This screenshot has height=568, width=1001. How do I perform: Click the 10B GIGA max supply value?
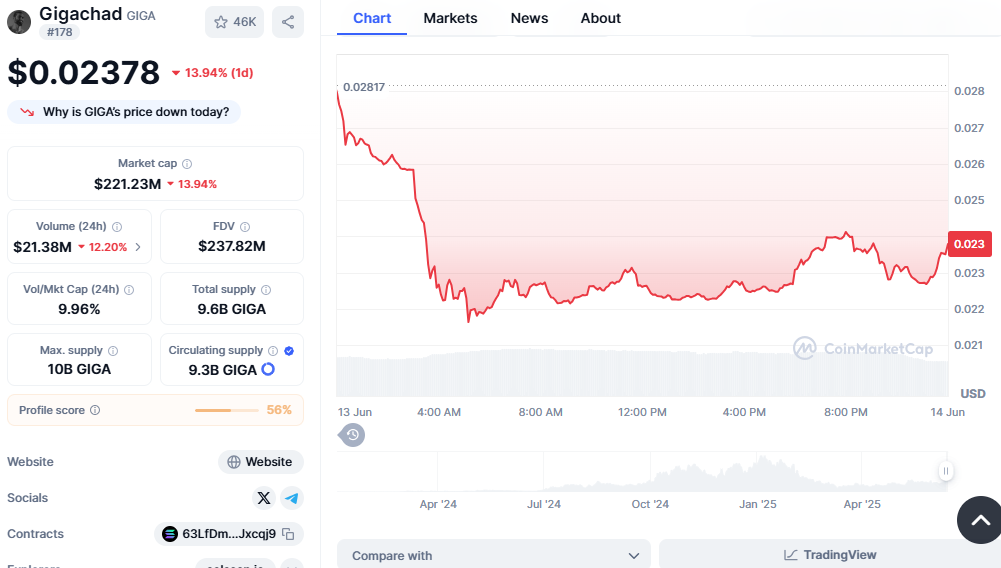pos(79,369)
